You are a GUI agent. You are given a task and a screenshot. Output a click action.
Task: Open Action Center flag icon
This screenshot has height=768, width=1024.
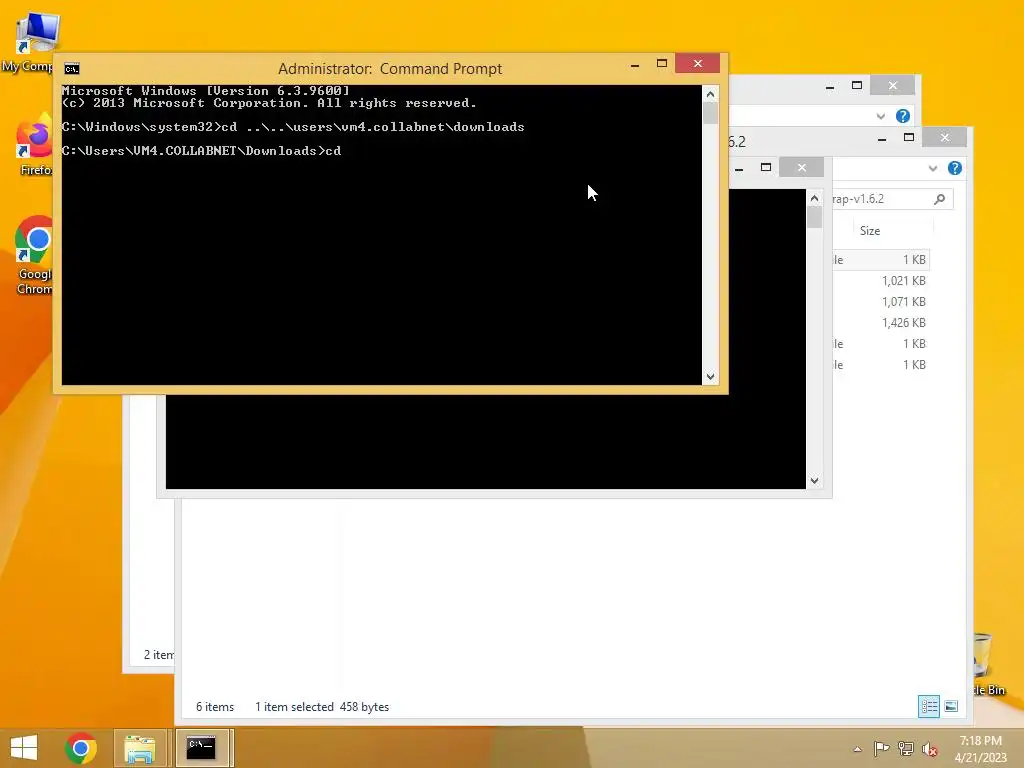click(882, 749)
